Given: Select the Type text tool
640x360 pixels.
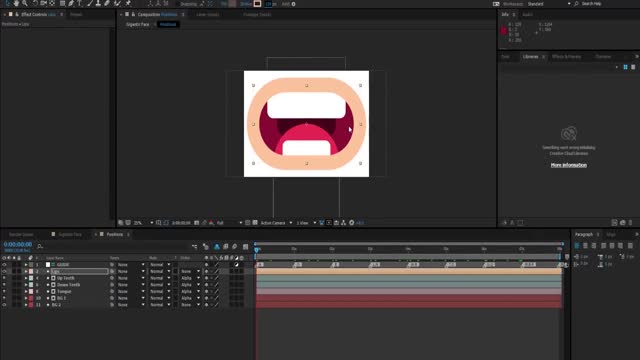Looking at the screenshot, I should tap(80, 3).
